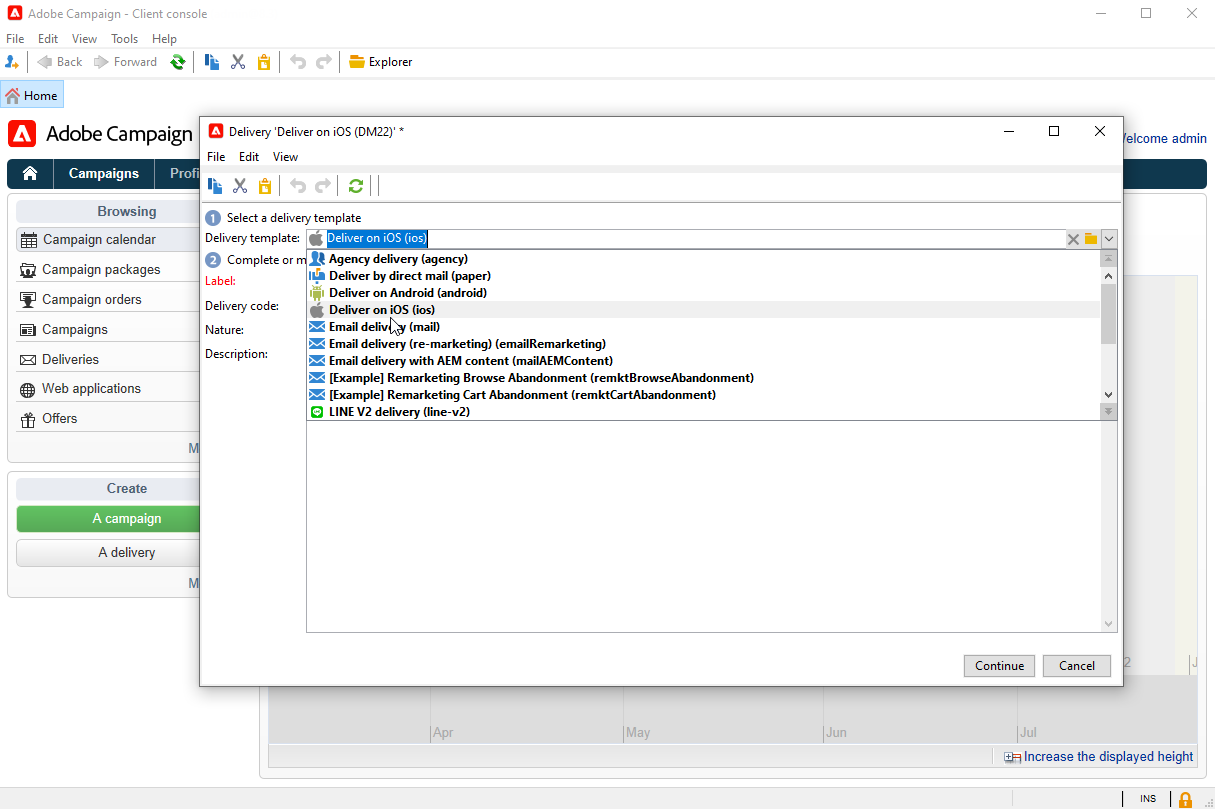Click the home icon in navigation bar
Screen dimensions: 1215x809
click(x=30, y=174)
